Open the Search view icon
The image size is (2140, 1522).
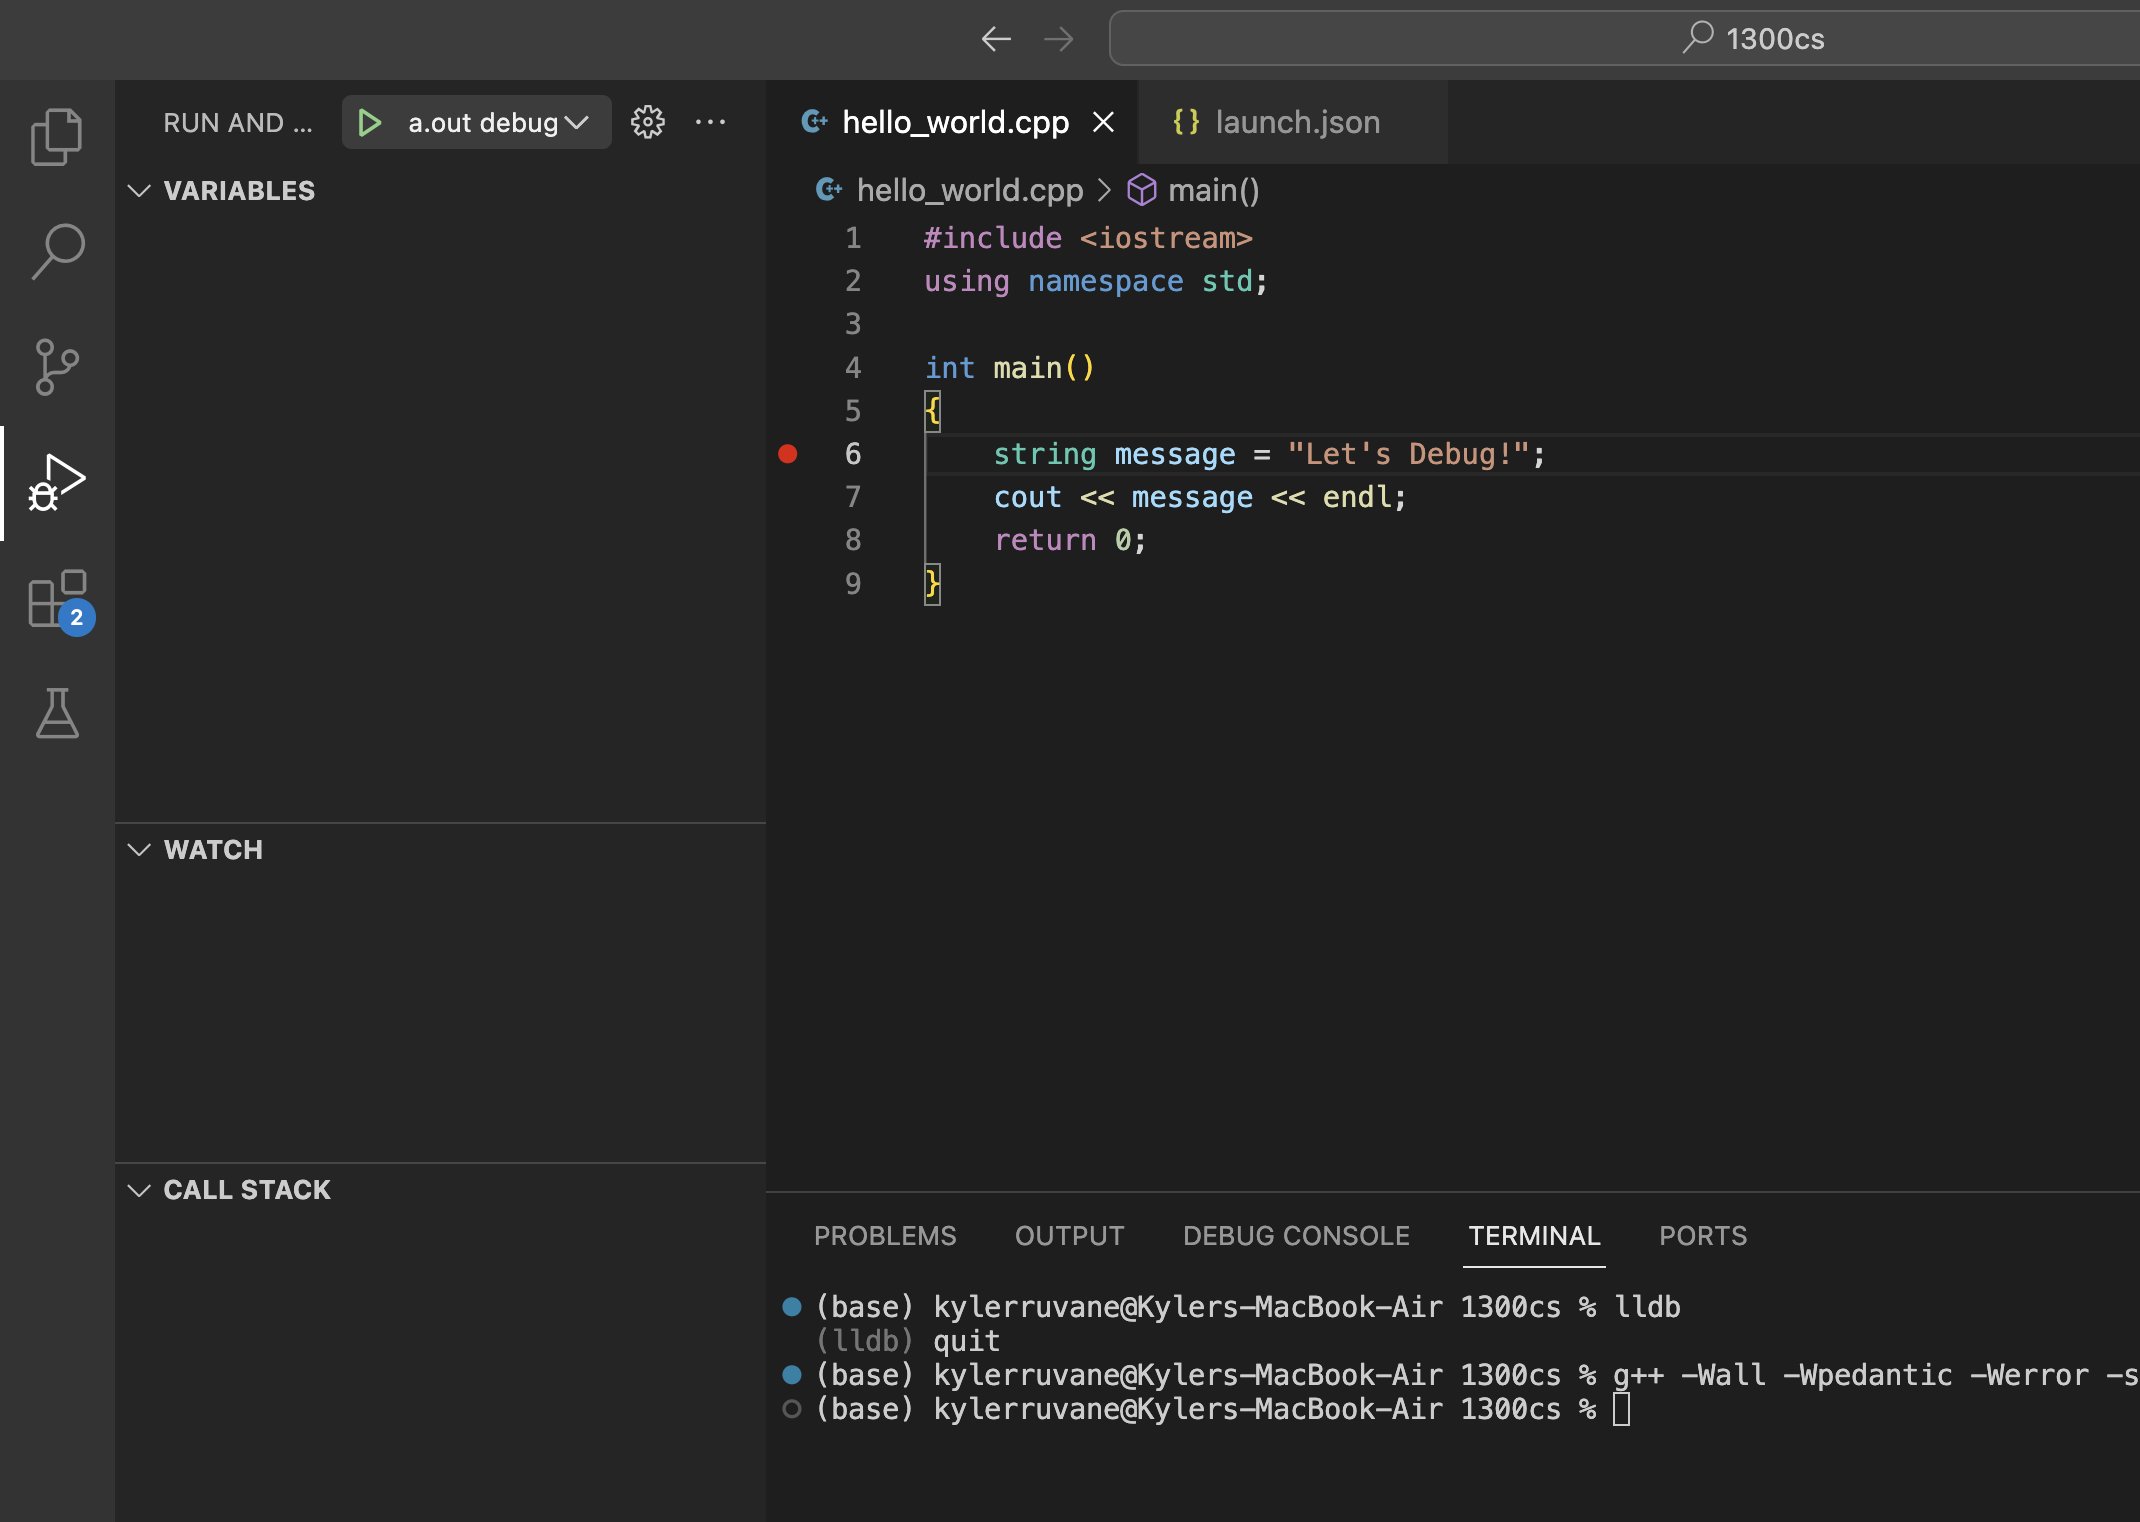57,252
